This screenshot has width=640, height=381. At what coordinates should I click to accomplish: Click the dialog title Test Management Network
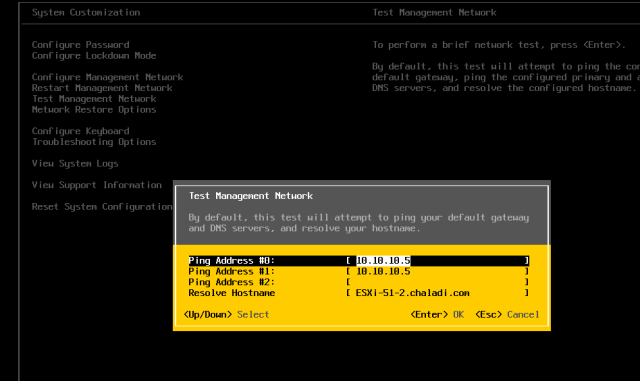pos(251,196)
